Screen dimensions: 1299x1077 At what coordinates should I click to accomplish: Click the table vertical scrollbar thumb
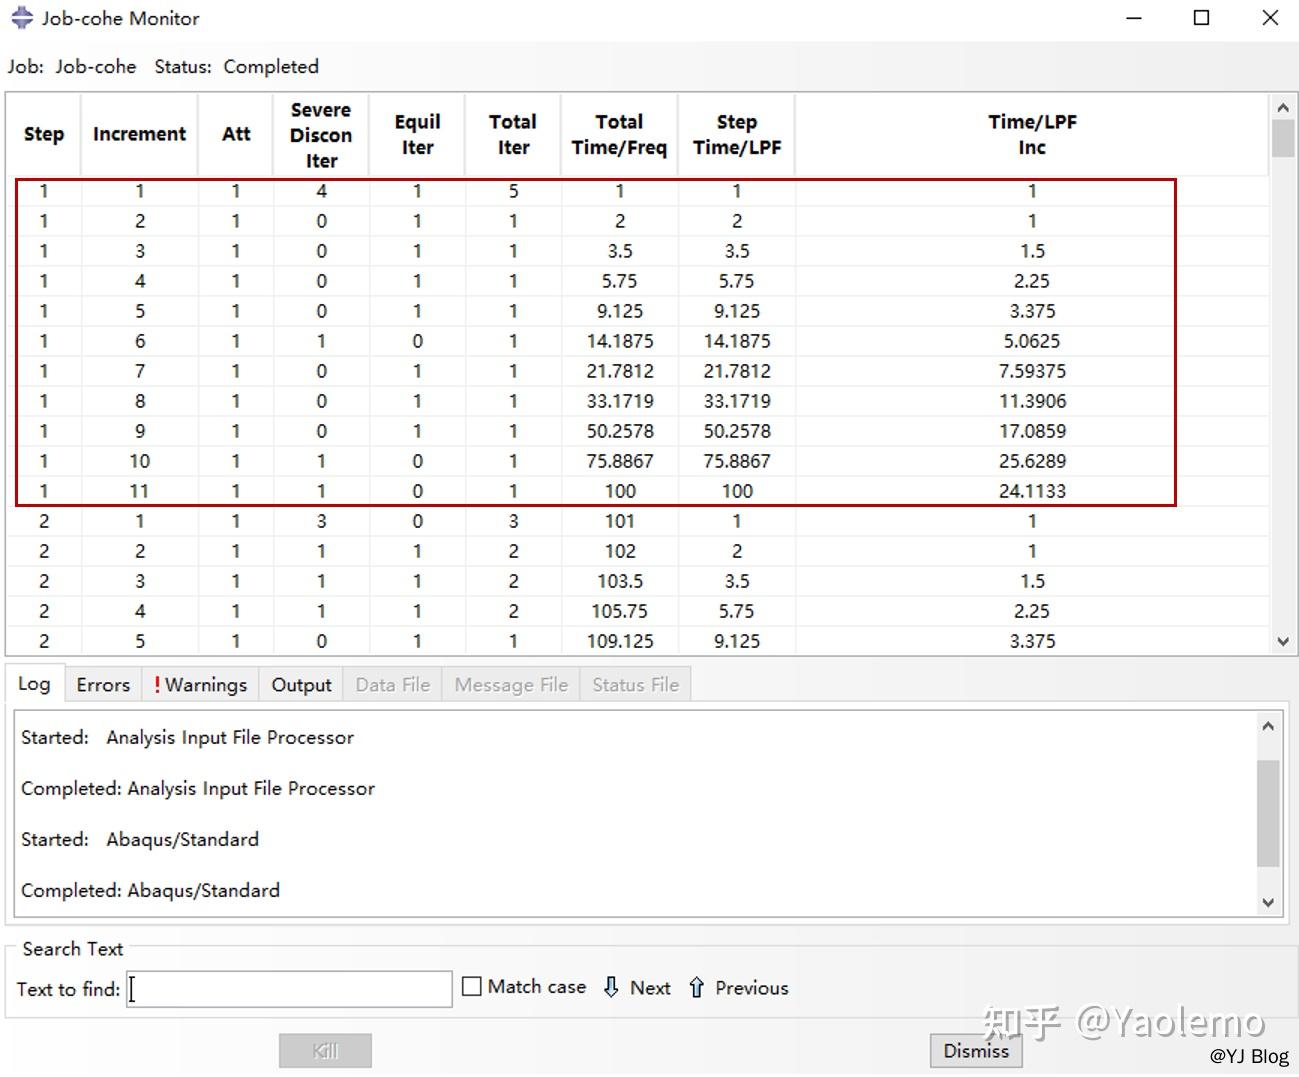click(x=1283, y=138)
